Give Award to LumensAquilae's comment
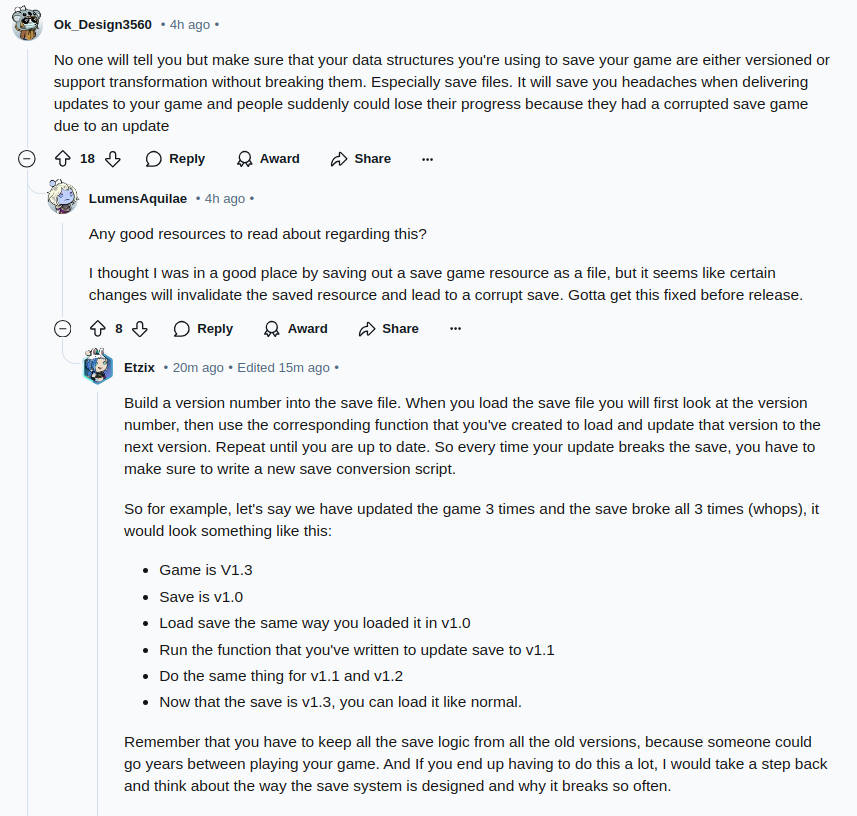857x816 pixels. point(296,329)
